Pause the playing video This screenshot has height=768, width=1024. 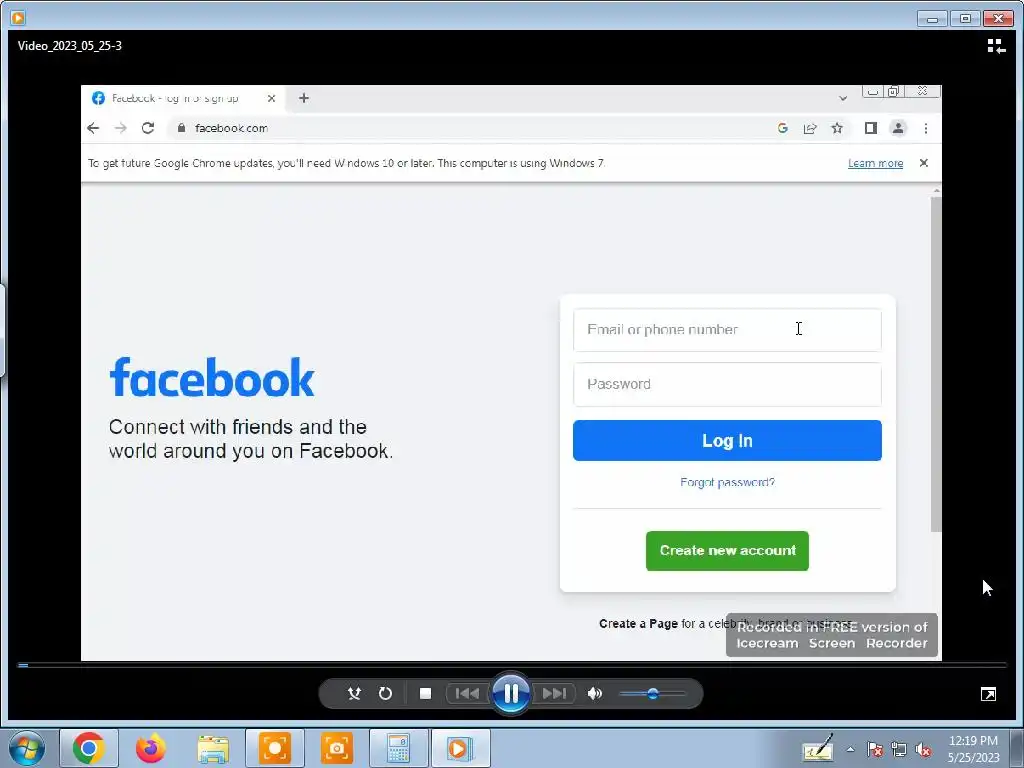pos(511,694)
